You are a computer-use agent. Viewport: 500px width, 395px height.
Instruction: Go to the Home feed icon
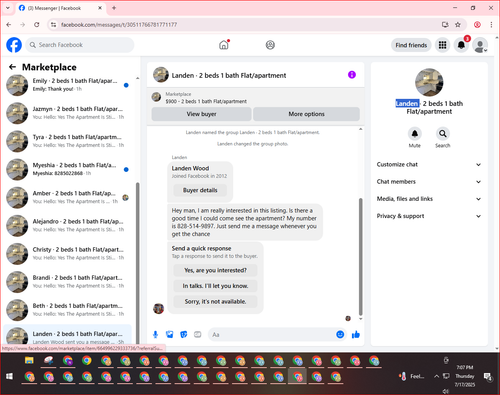[x=224, y=45]
